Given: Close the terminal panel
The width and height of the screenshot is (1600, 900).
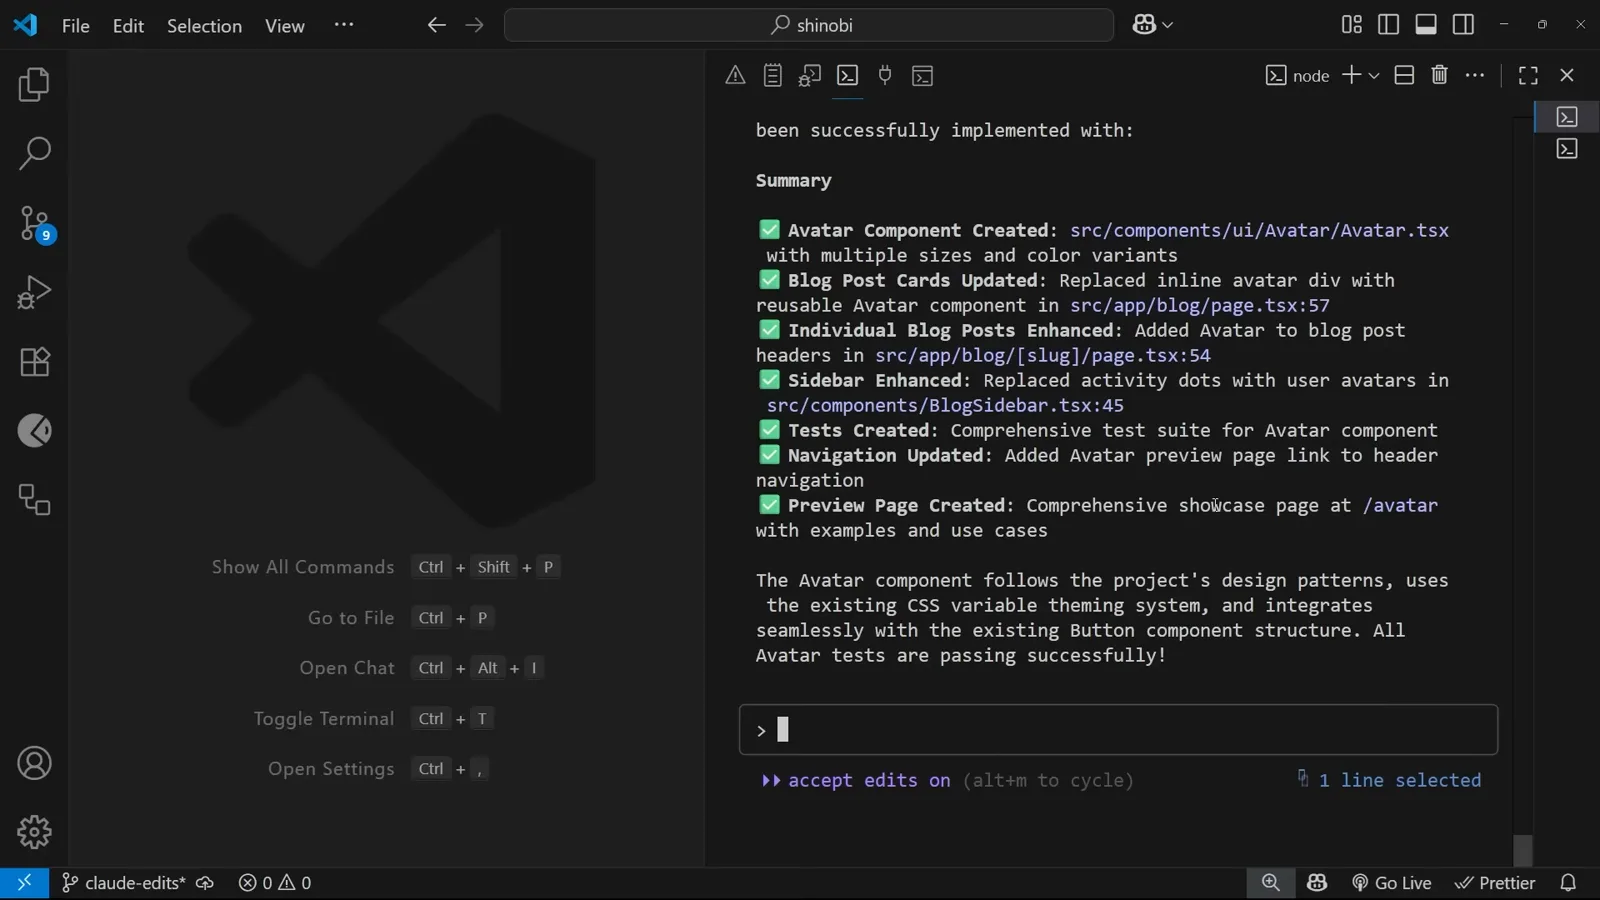Looking at the screenshot, I should 1567,75.
